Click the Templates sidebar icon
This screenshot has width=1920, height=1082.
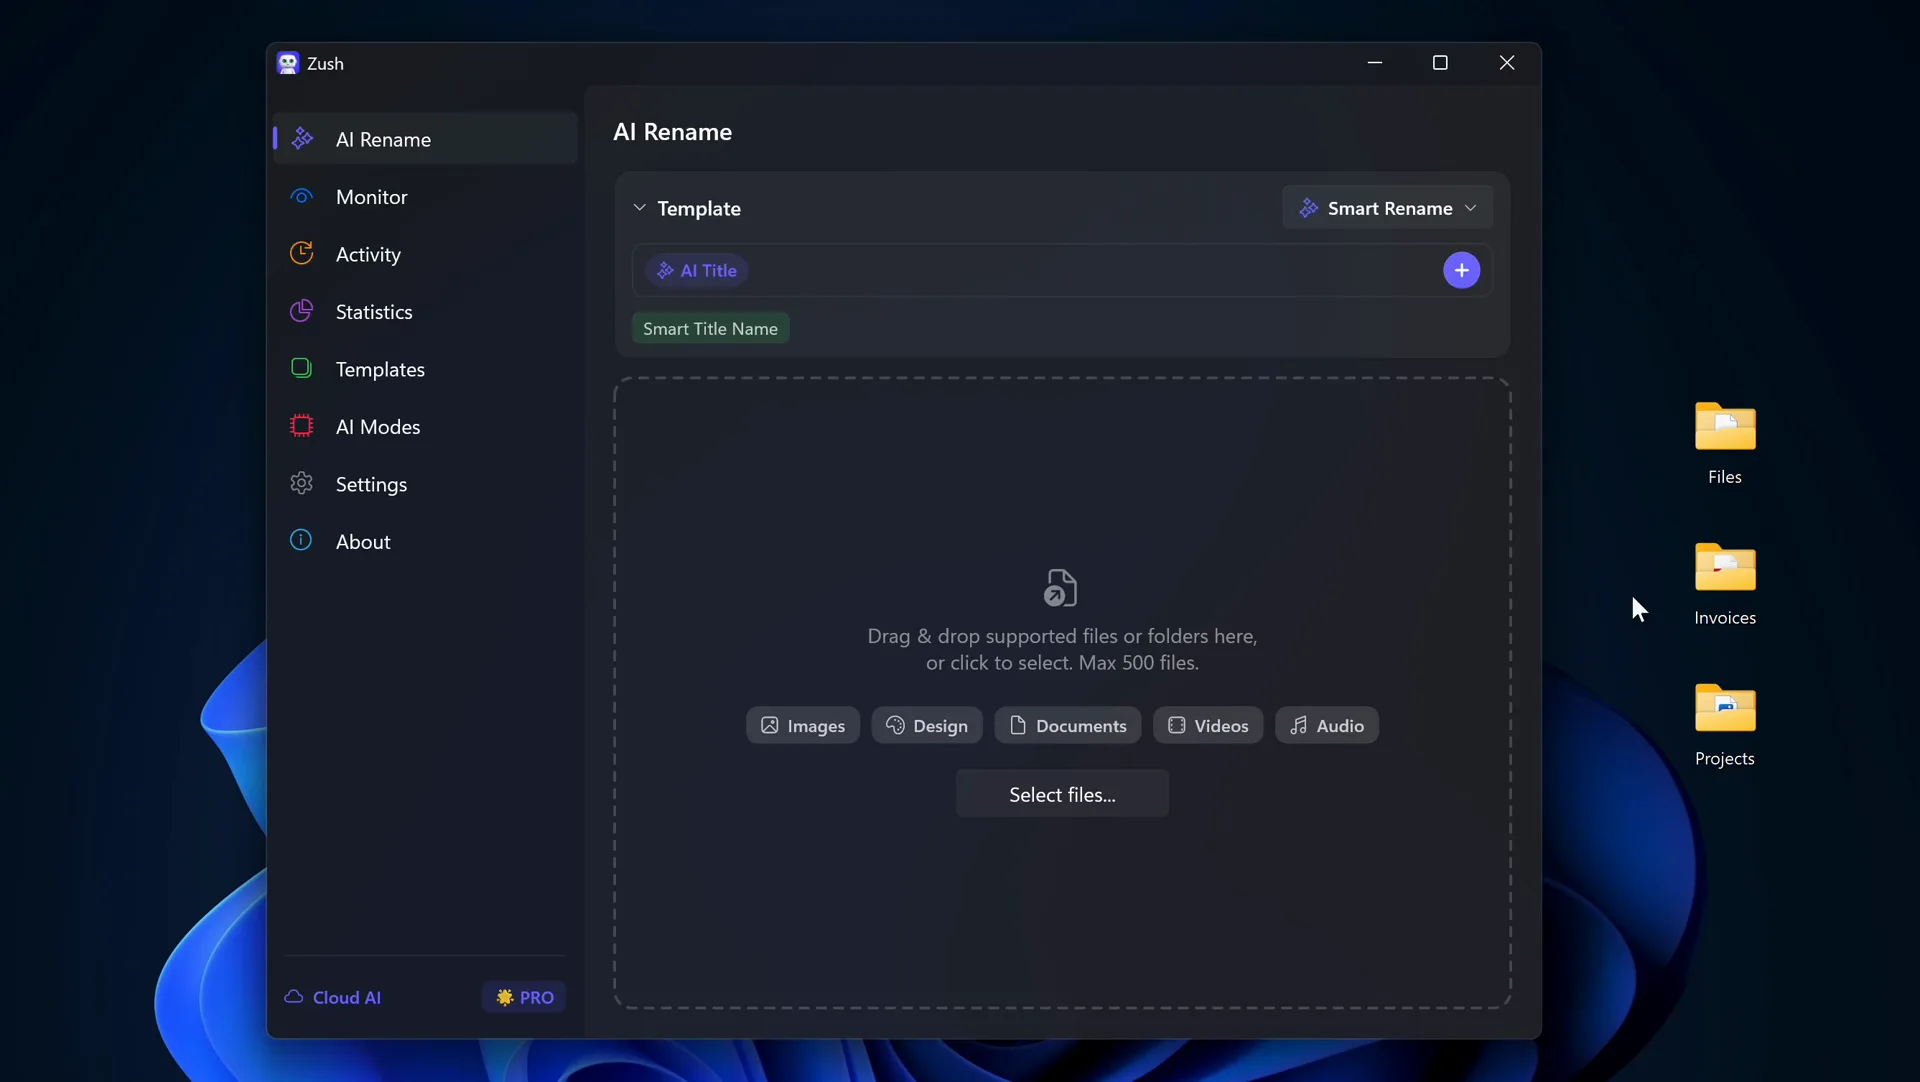(301, 368)
